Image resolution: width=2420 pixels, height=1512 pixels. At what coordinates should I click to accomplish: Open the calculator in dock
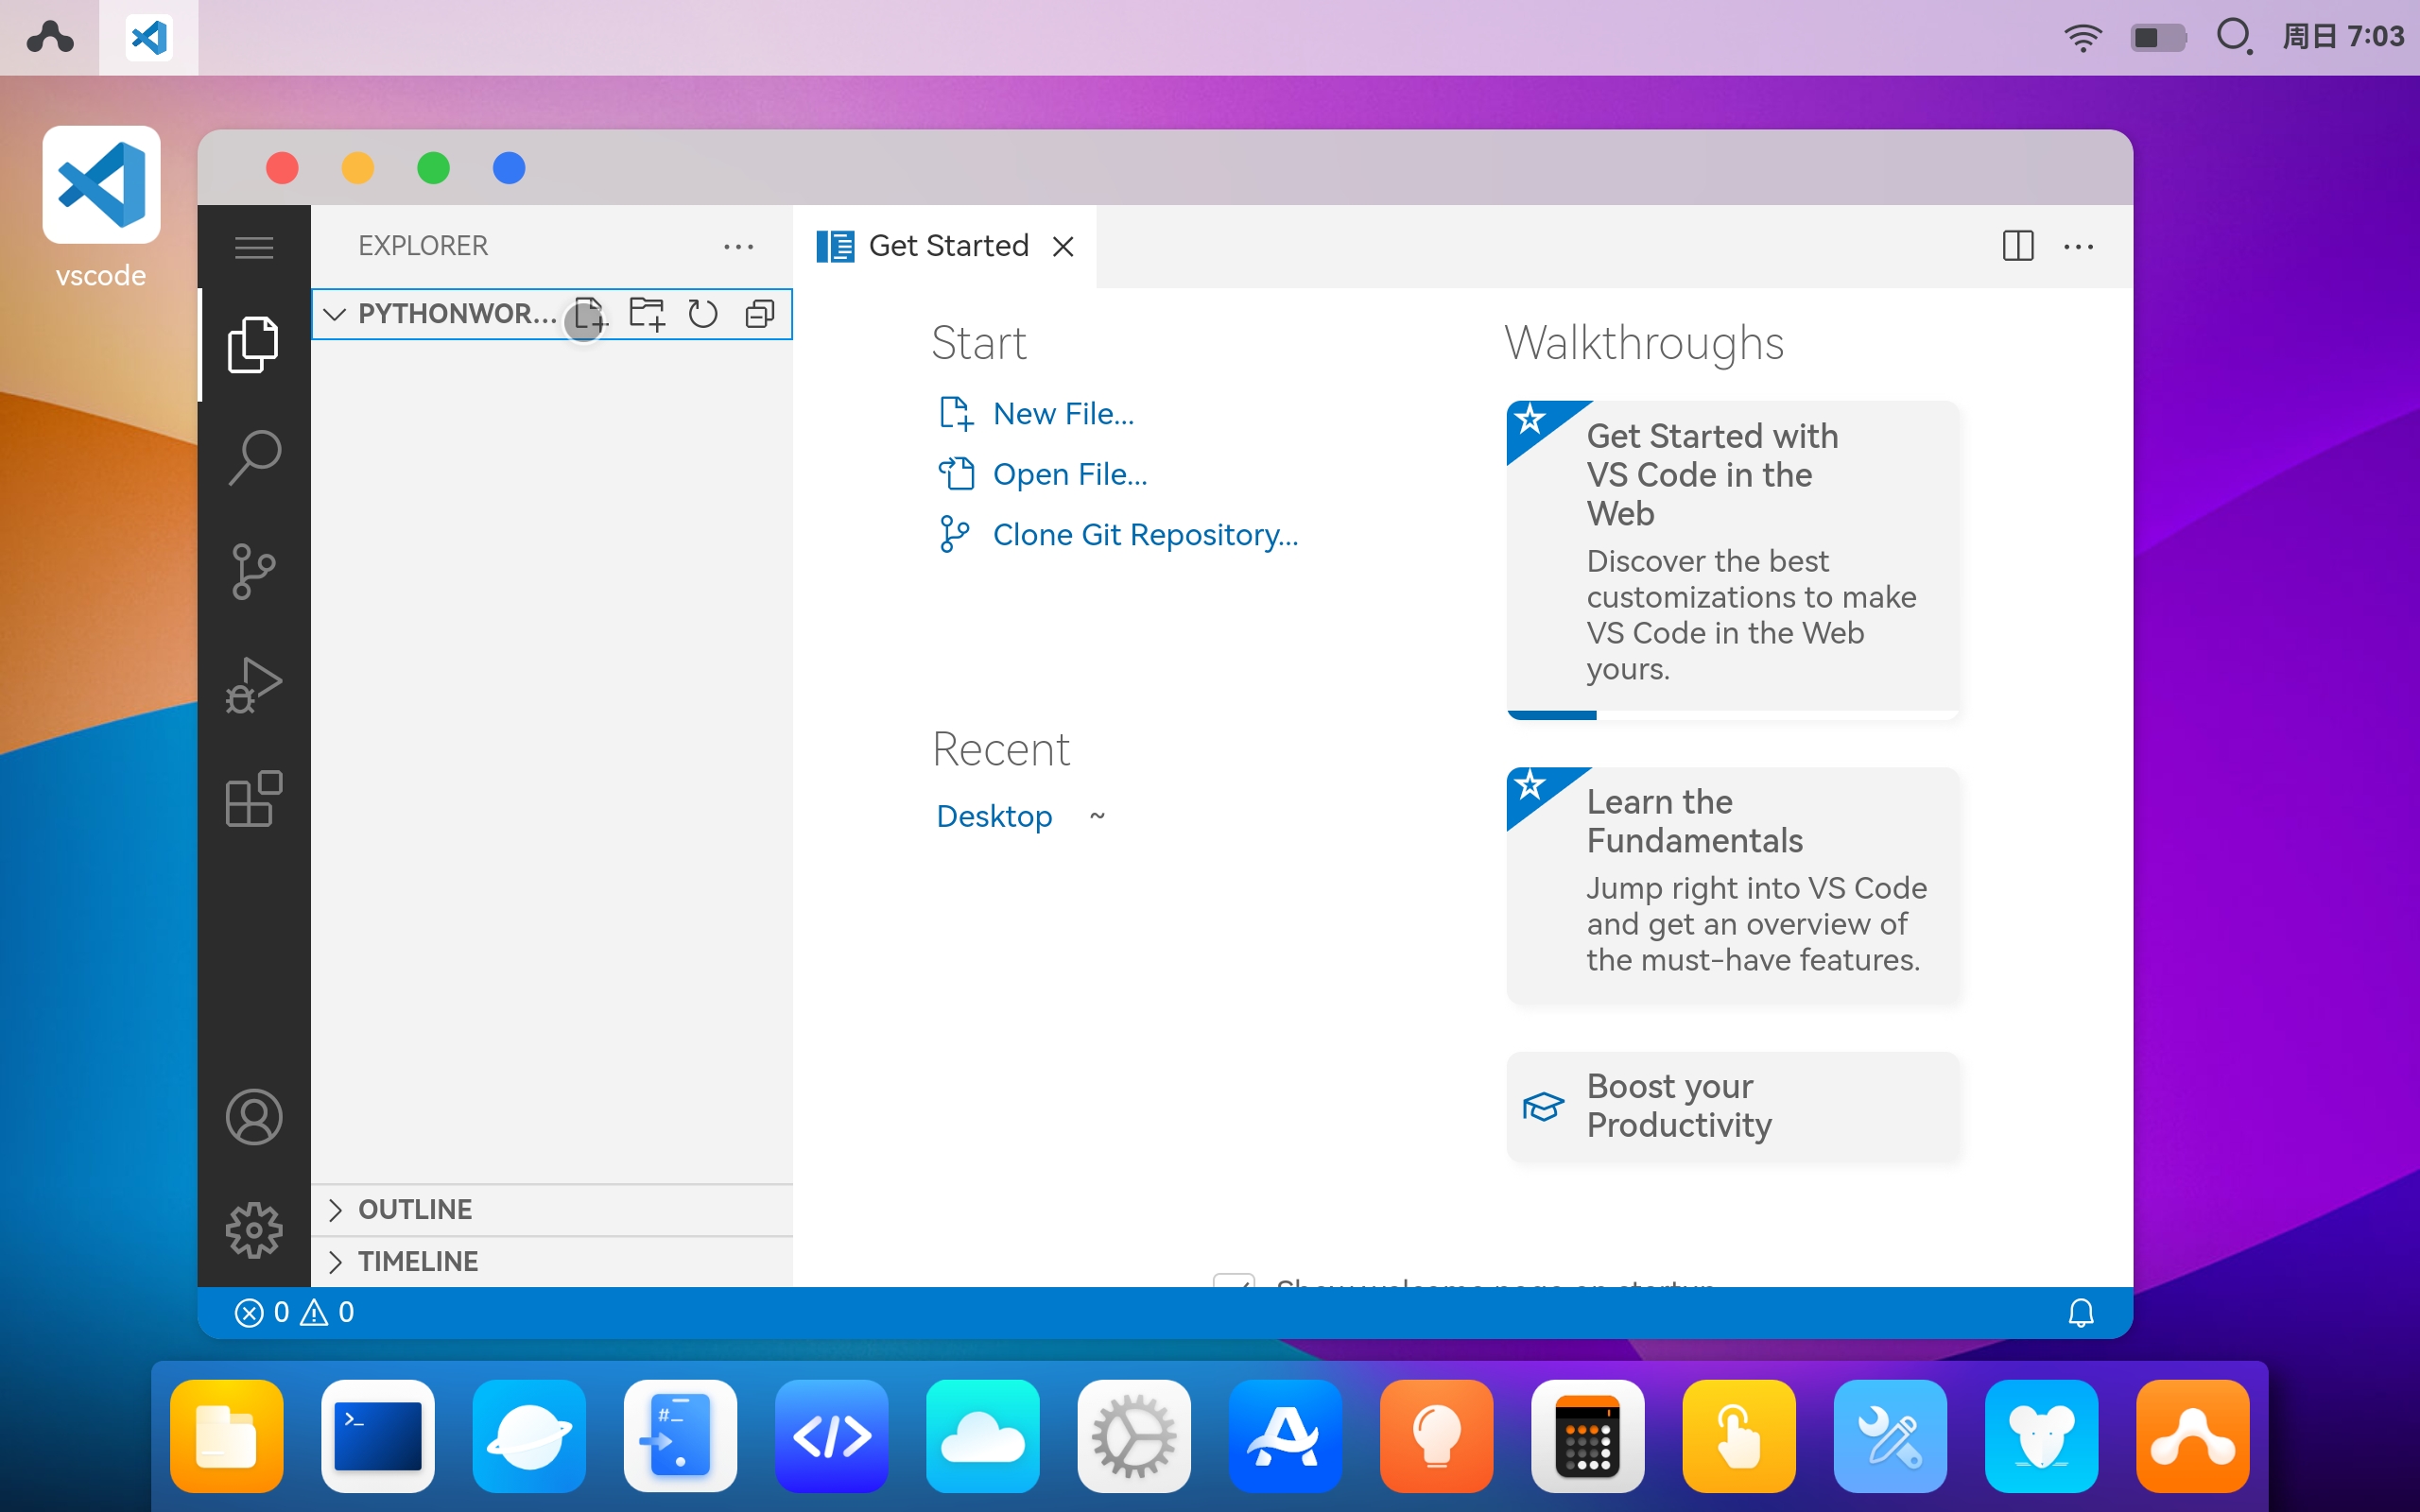pyautogui.click(x=1588, y=1436)
